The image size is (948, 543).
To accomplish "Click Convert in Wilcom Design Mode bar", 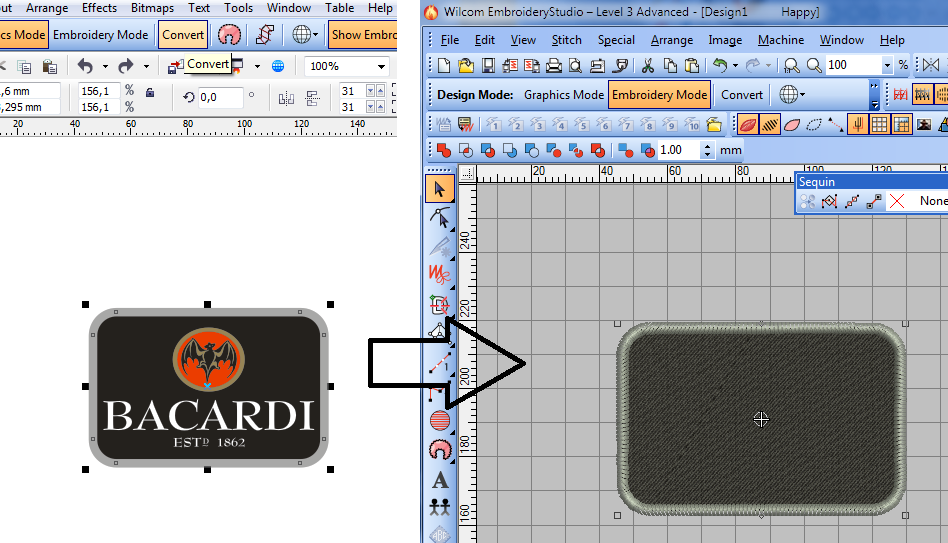I will (742, 95).
